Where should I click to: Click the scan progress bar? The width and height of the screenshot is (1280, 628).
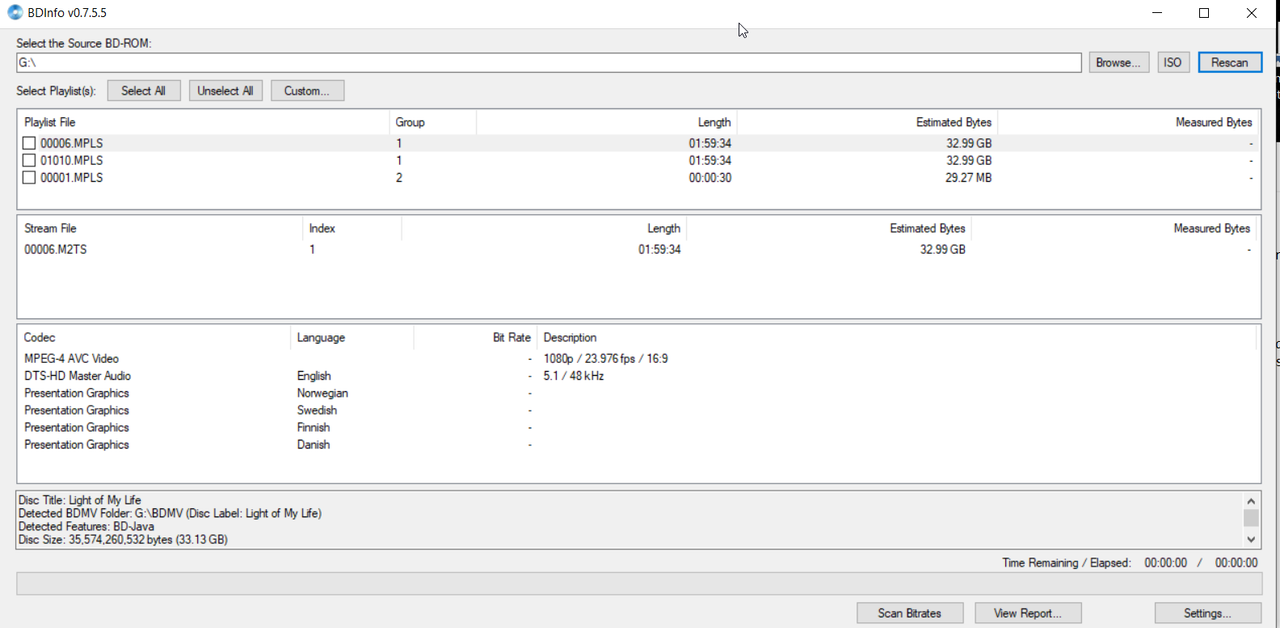coord(639,583)
